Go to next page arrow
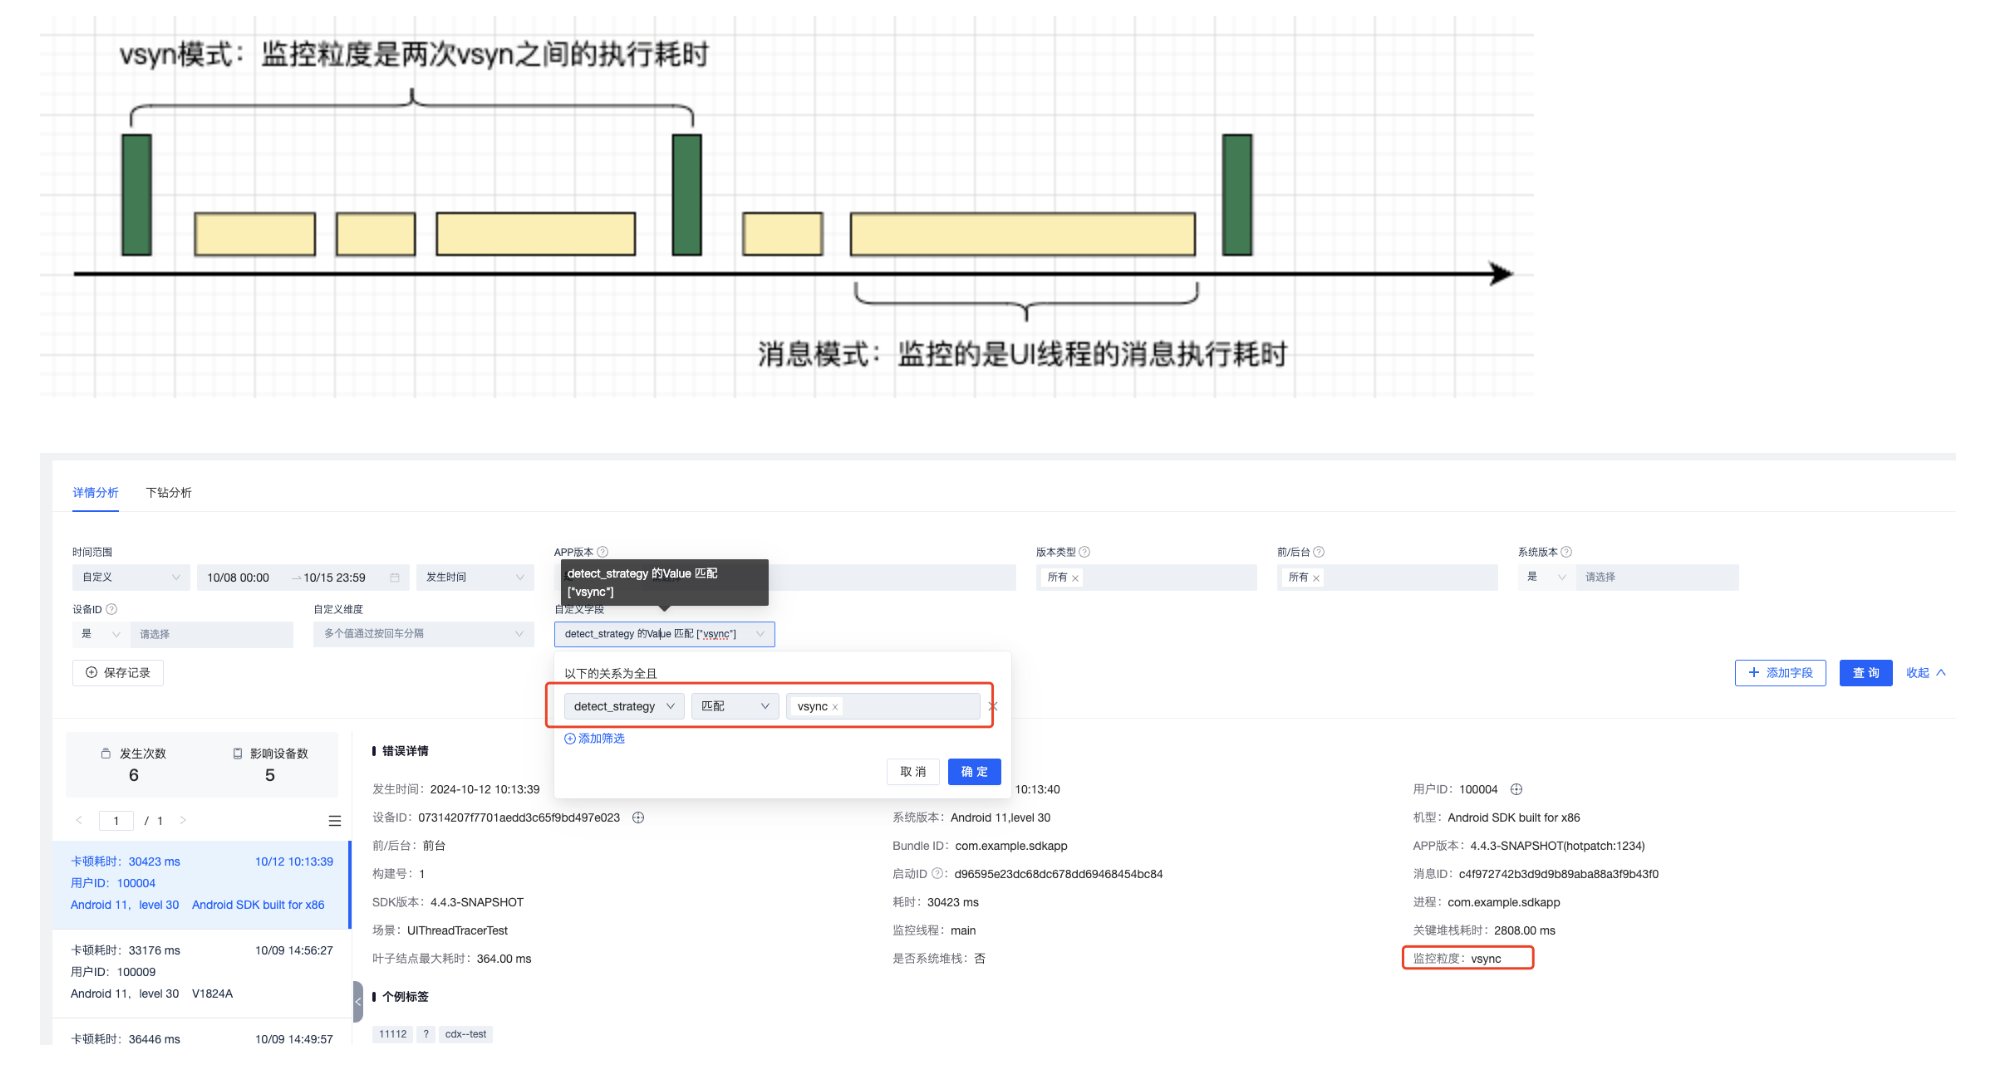The image size is (1994, 1082). point(183,820)
